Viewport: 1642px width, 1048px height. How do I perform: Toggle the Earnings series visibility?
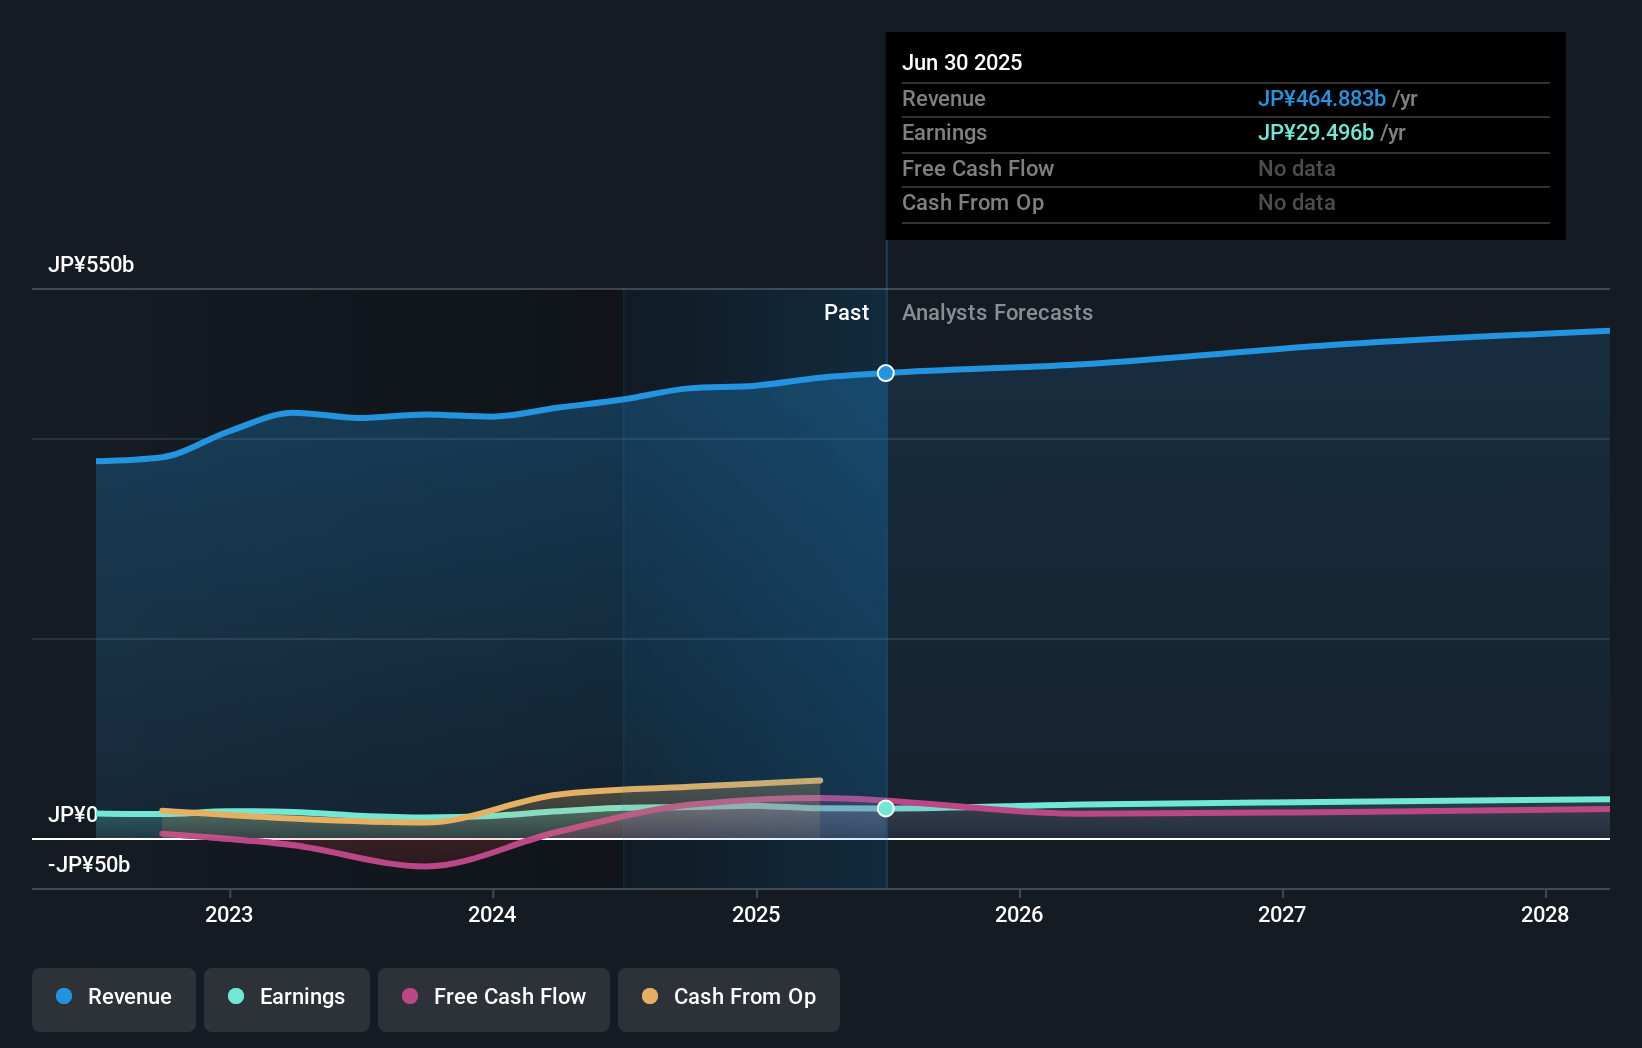coord(286,999)
